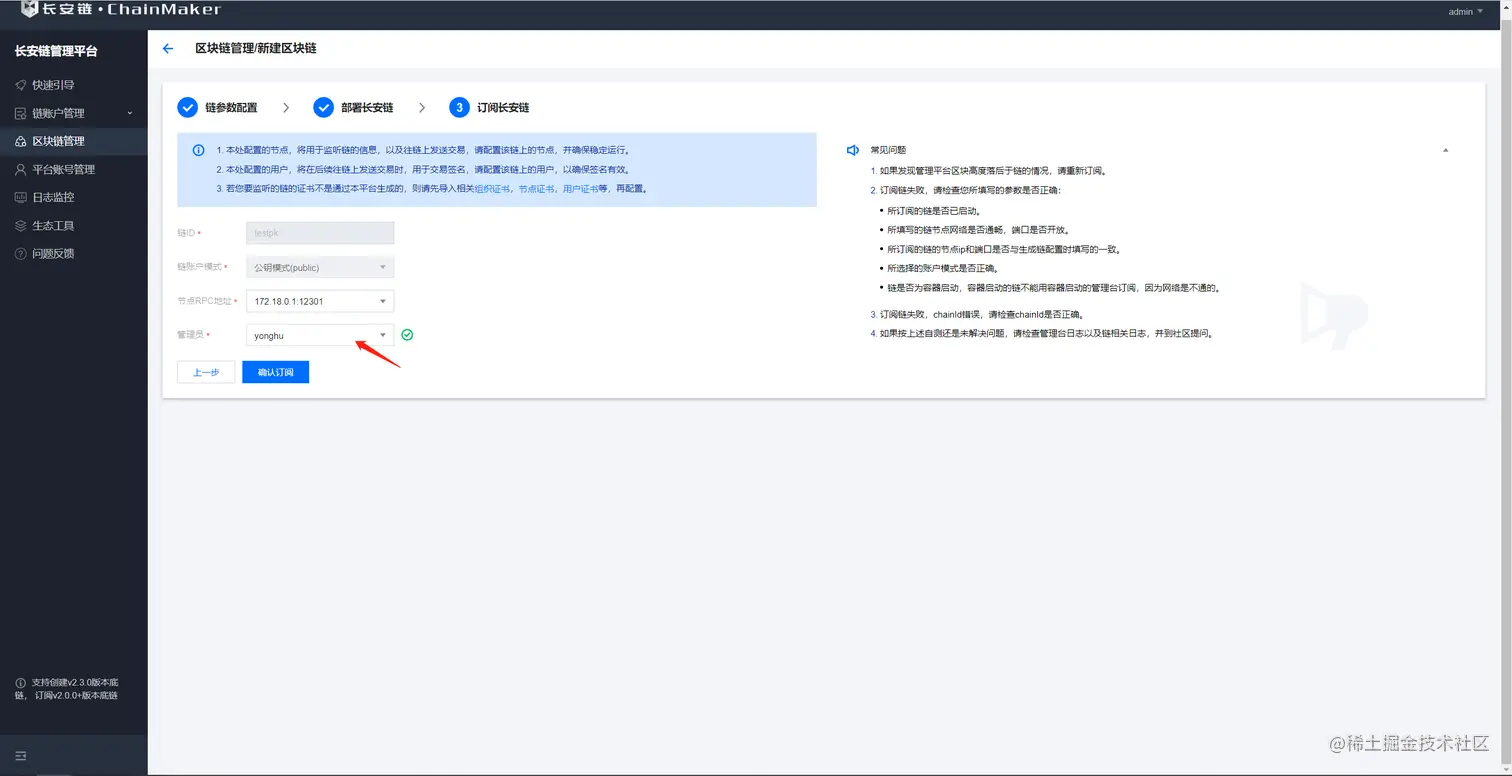
Task: Click the speaker icon beside 常见问题
Action: pos(853,150)
